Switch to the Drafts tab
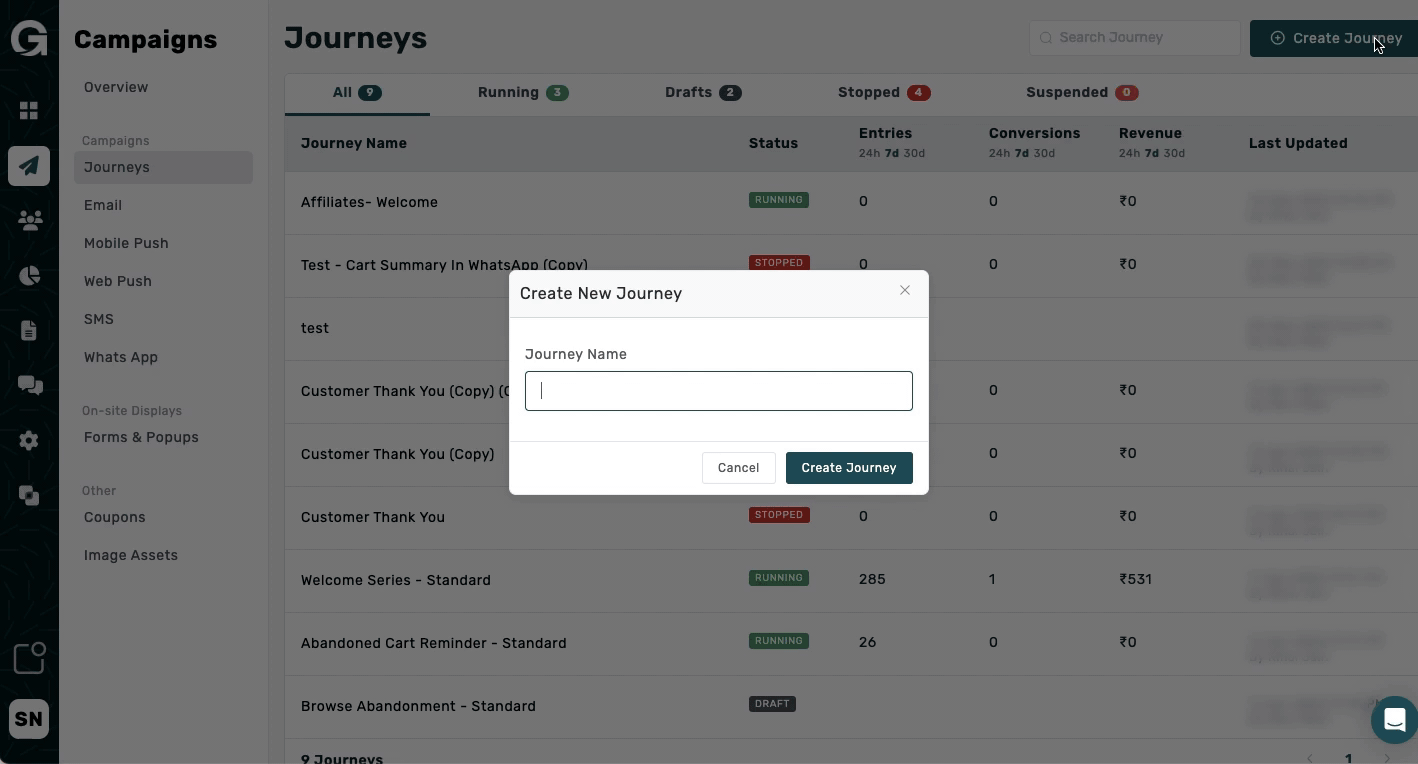Image resolution: width=1418 pixels, height=764 pixels. tap(702, 93)
